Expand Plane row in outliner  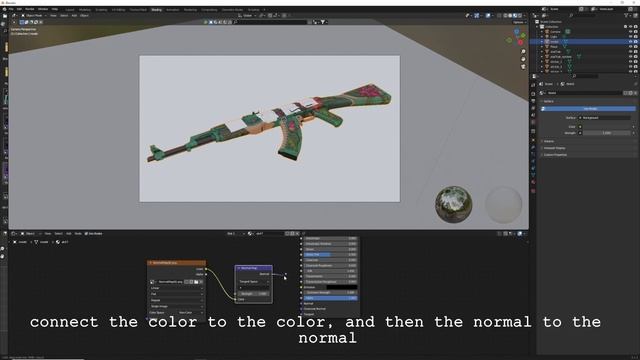(542, 47)
